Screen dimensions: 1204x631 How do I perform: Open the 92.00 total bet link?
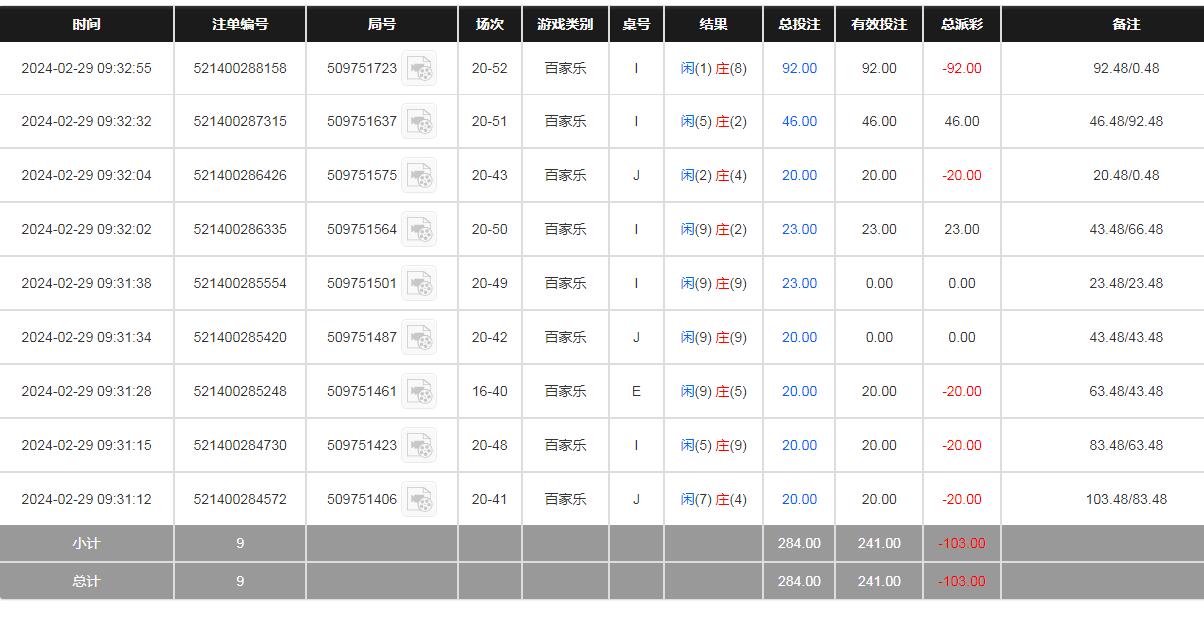[799, 68]
